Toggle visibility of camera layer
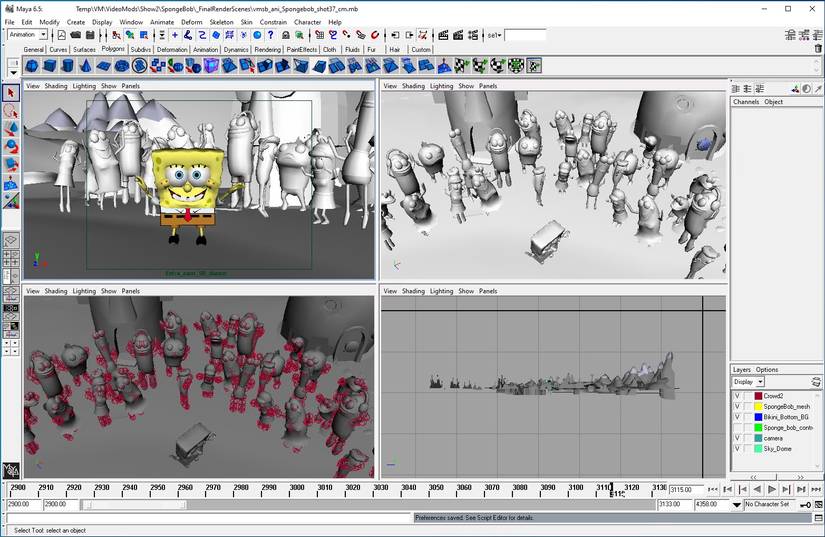The width and height of the screenshot is (825, 537). [738, 438]
